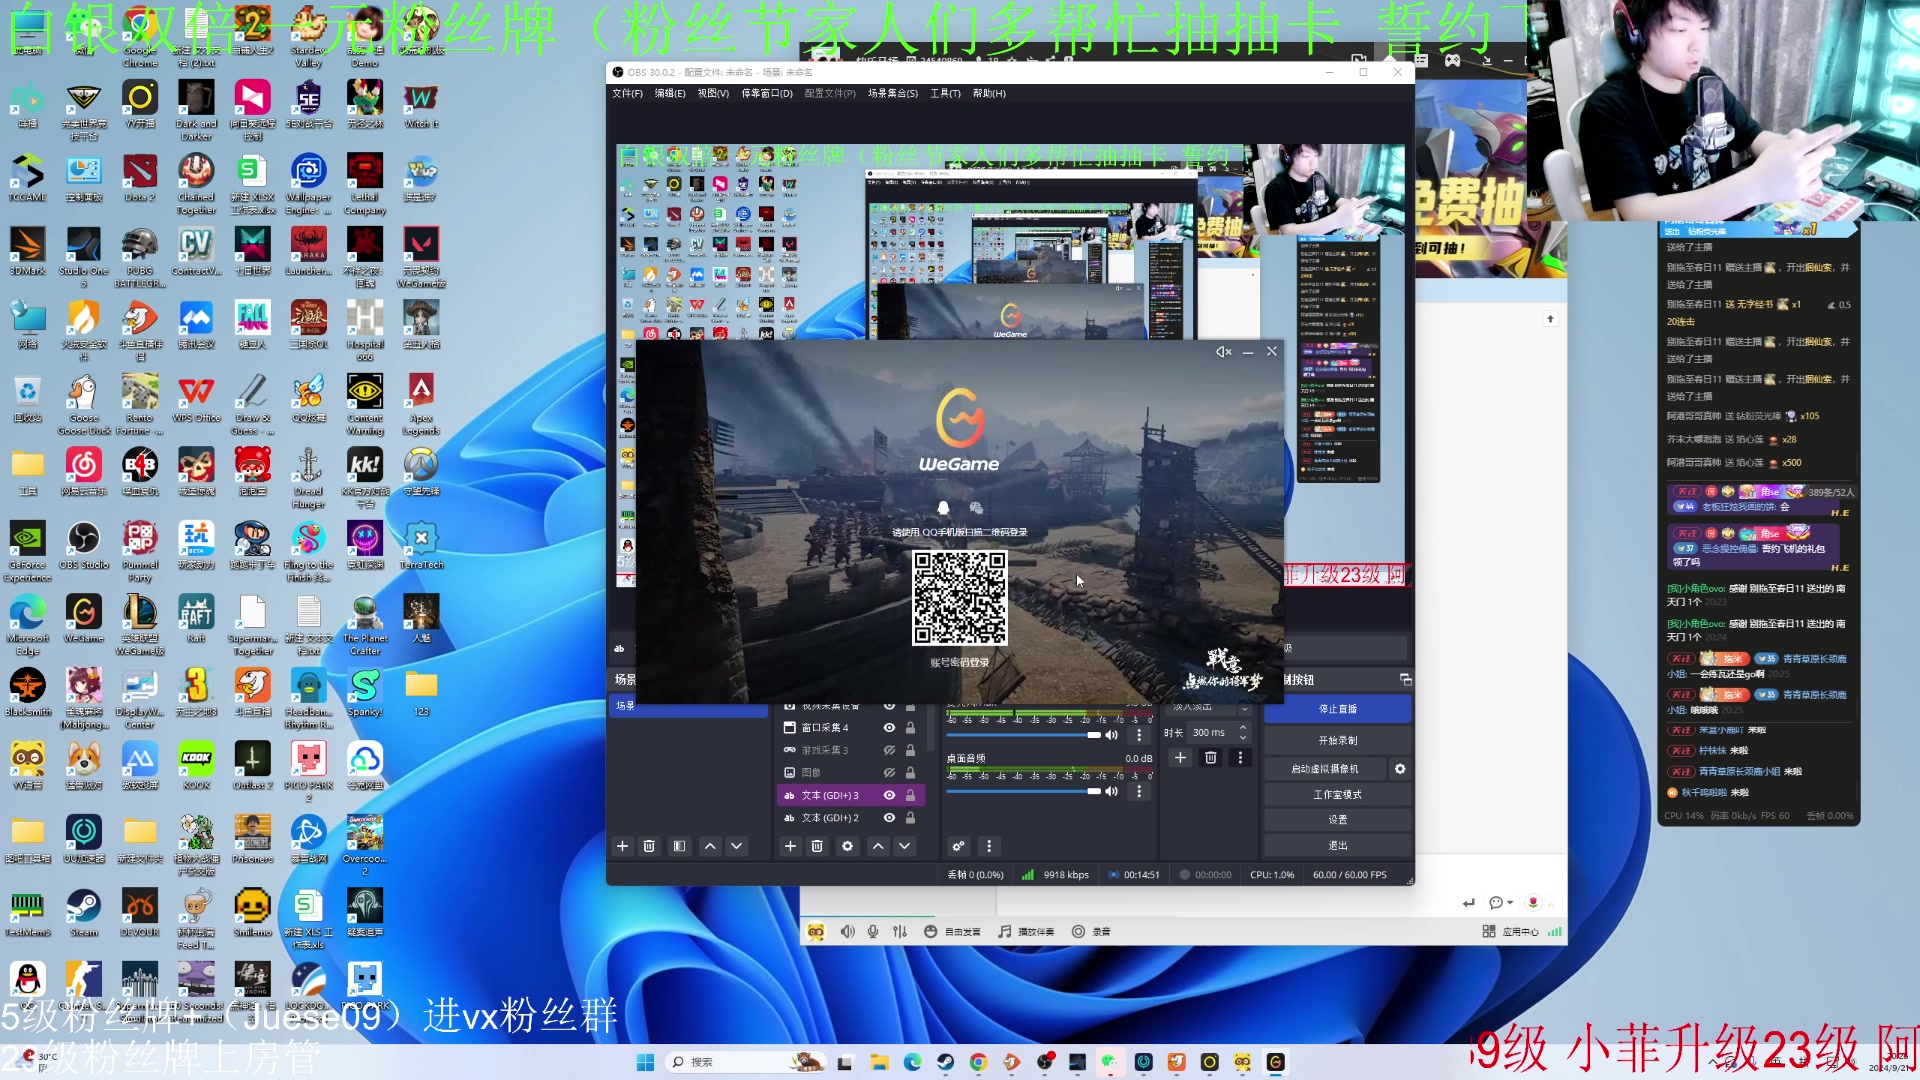
Task: Open OBS 设置 settings button
Action: point(1337,820)
